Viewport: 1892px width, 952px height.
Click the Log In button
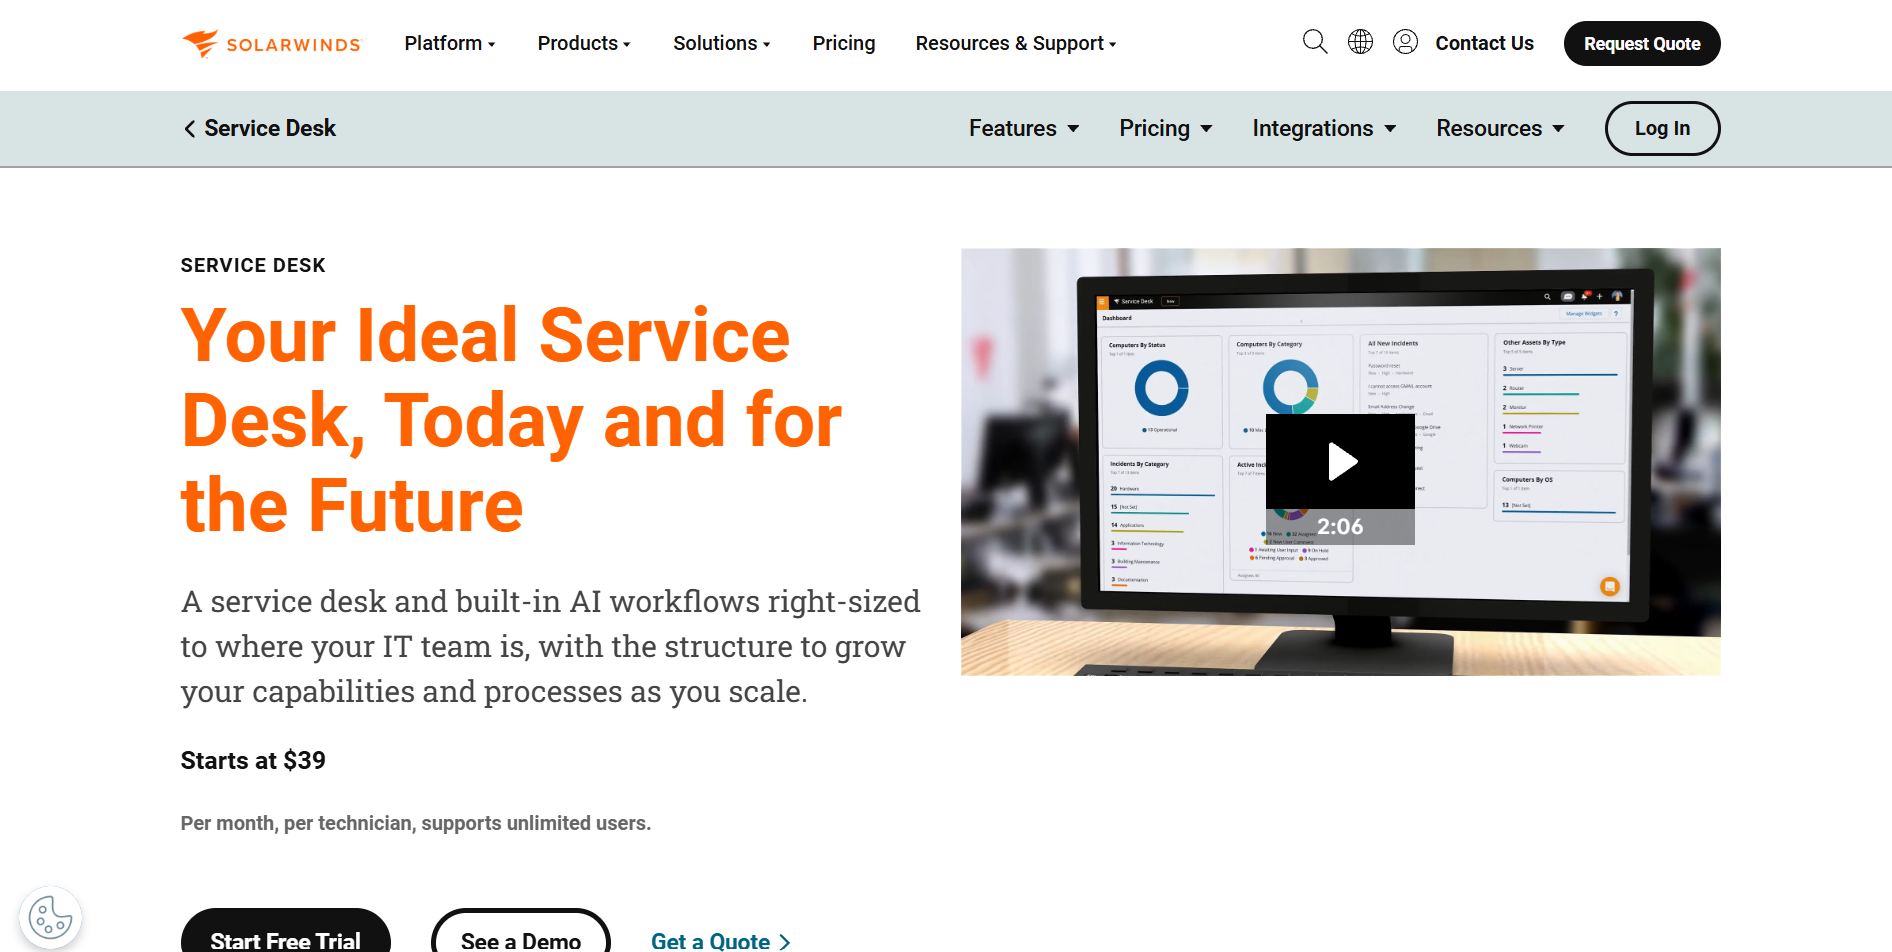coord(1662,128)
